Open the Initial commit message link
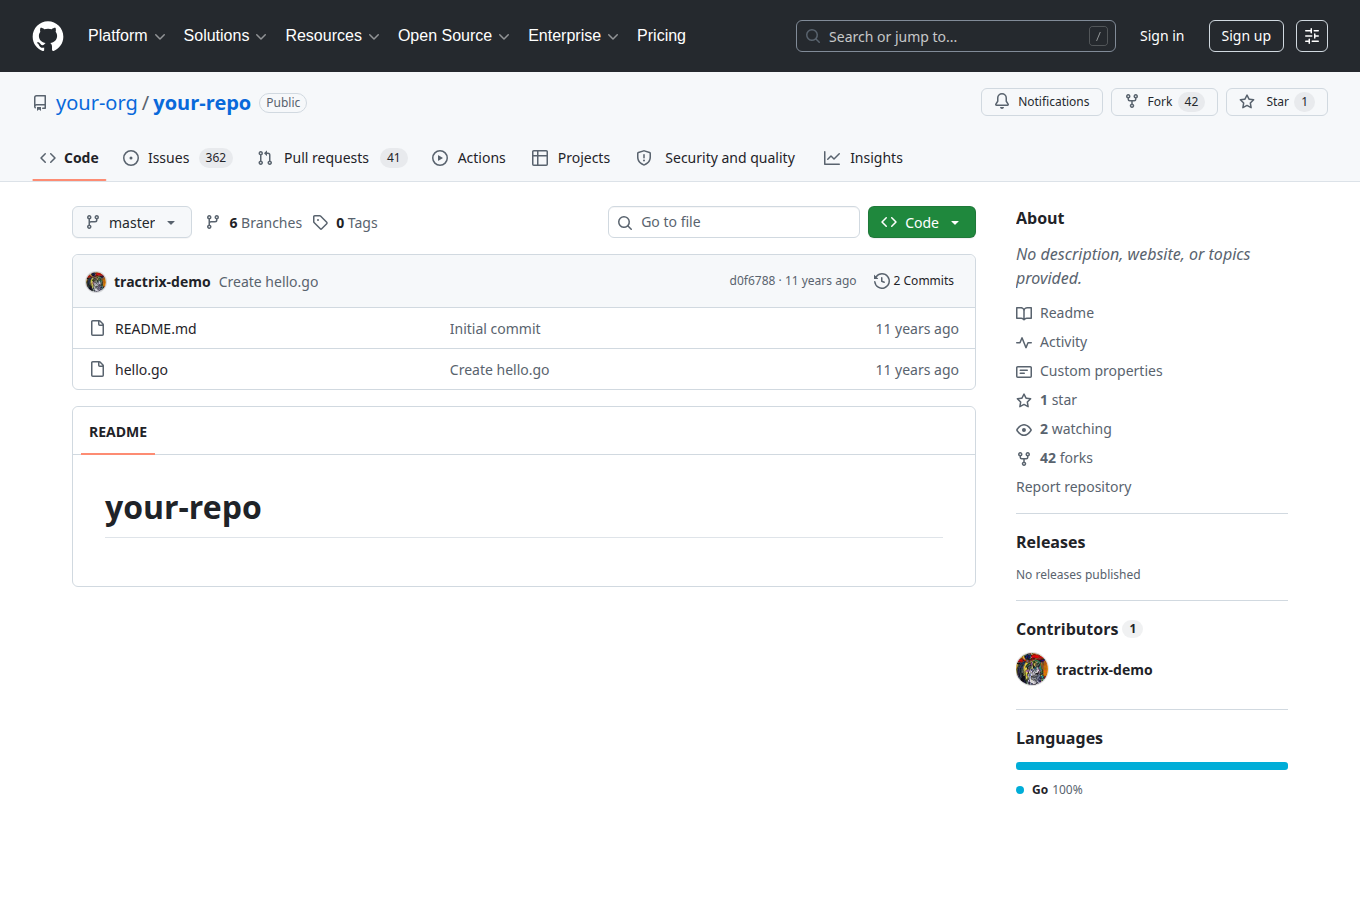This screenshot has width=1360, height=900. pyautogui.click(x=495, y=329)
